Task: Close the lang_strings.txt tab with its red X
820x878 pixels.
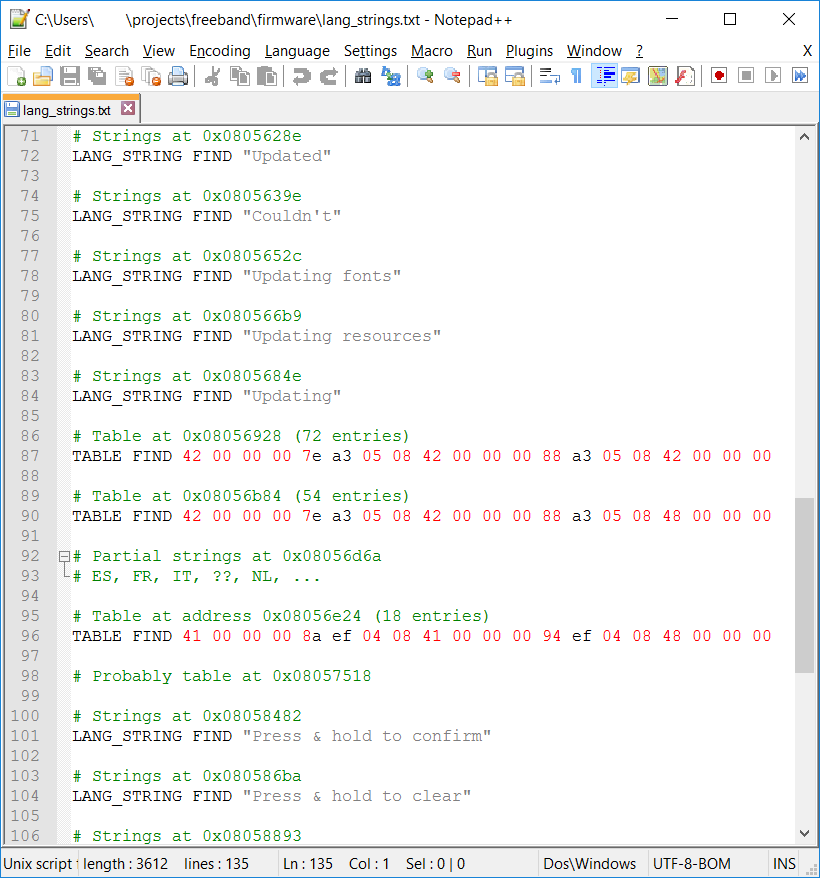Action: (128, 108)
